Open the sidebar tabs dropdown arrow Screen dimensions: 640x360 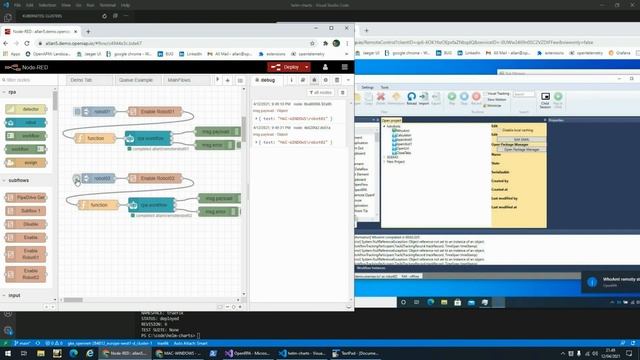(348, 80)
